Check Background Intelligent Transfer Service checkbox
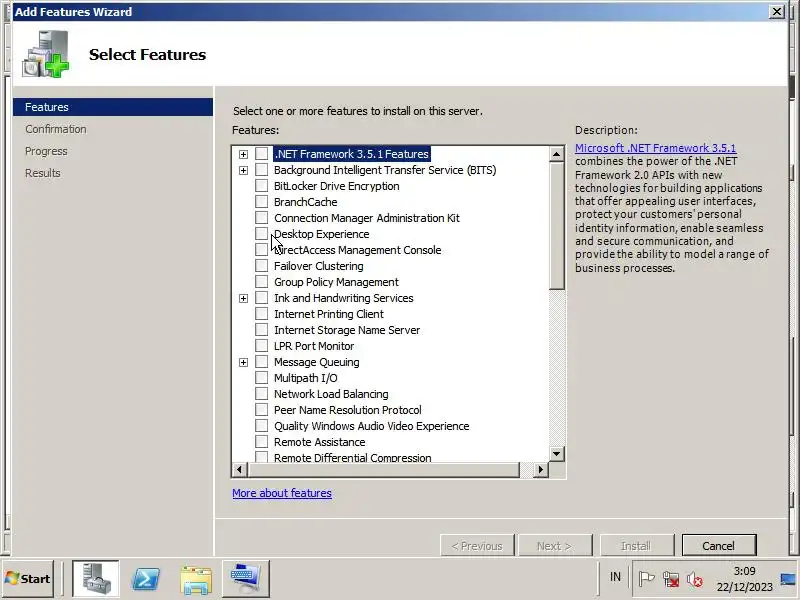Image resolution: width=800 pixels, height=600 pixels. click(x=261, y=169)
